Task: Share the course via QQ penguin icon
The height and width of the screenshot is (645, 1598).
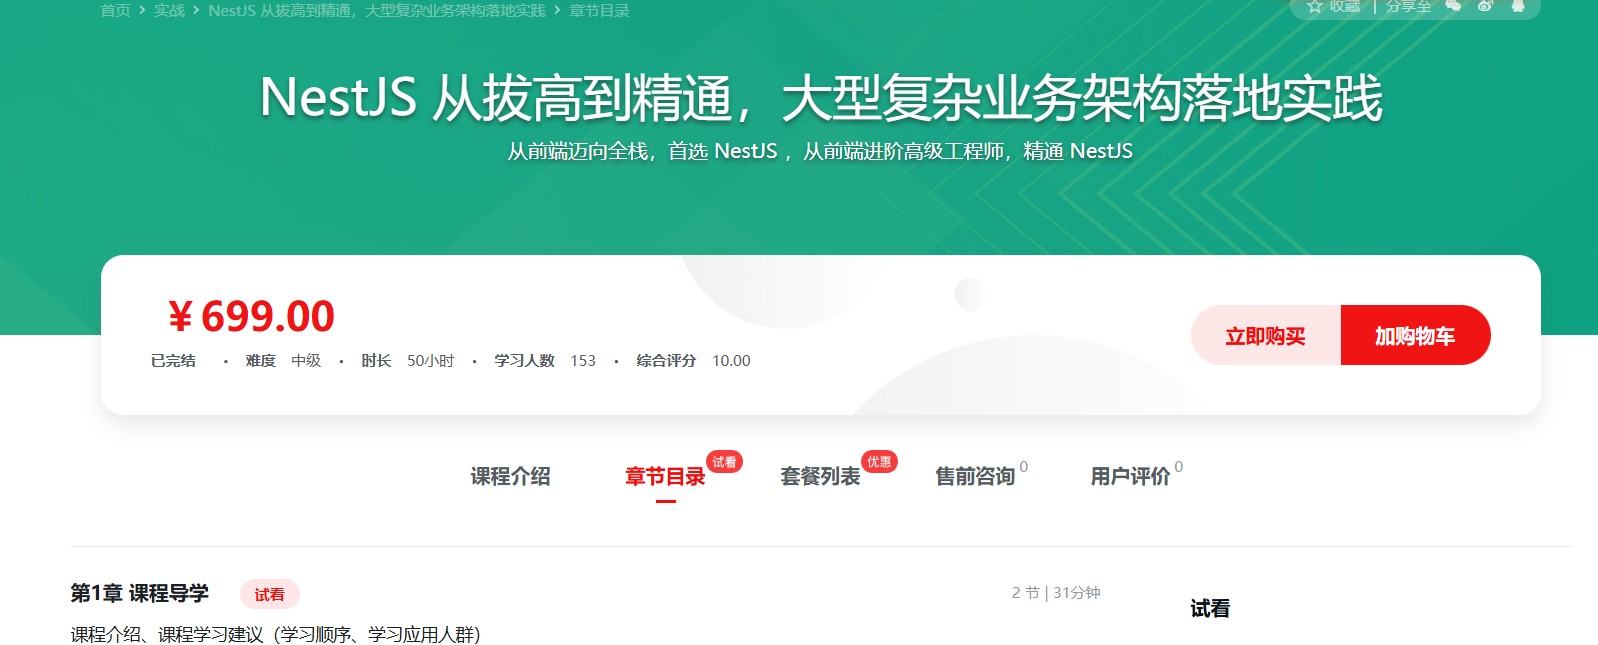Action: pos(1517,5)
